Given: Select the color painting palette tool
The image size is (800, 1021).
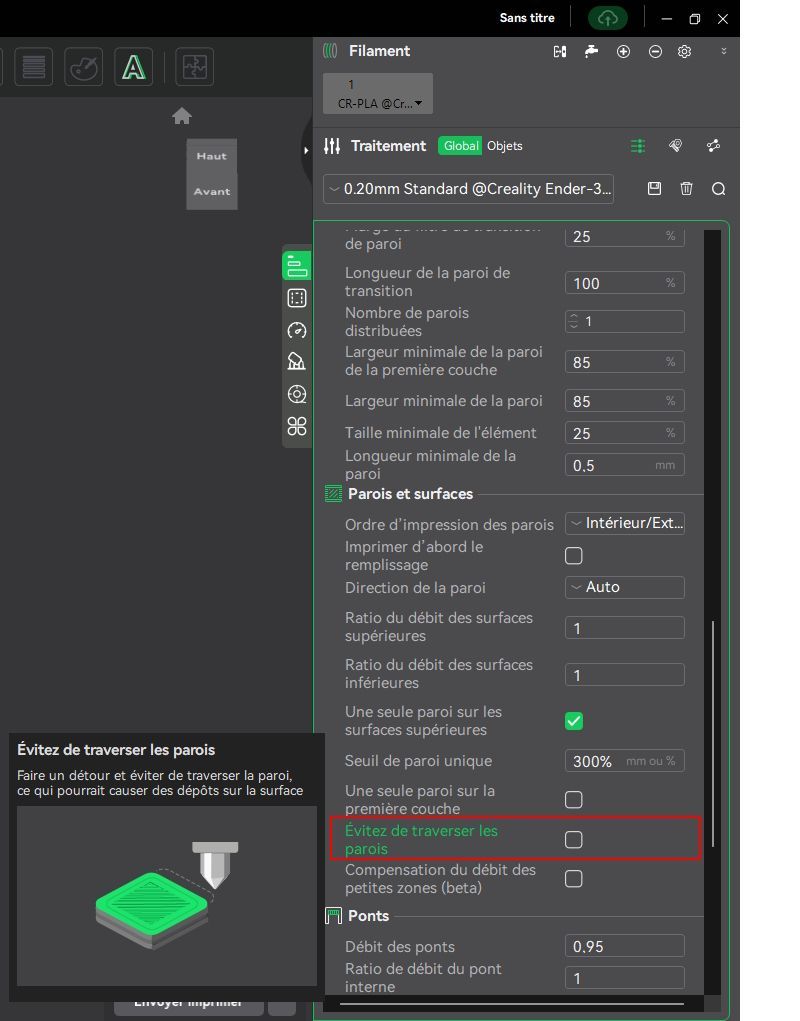Looking at the screenshot, I should (83, 66).
